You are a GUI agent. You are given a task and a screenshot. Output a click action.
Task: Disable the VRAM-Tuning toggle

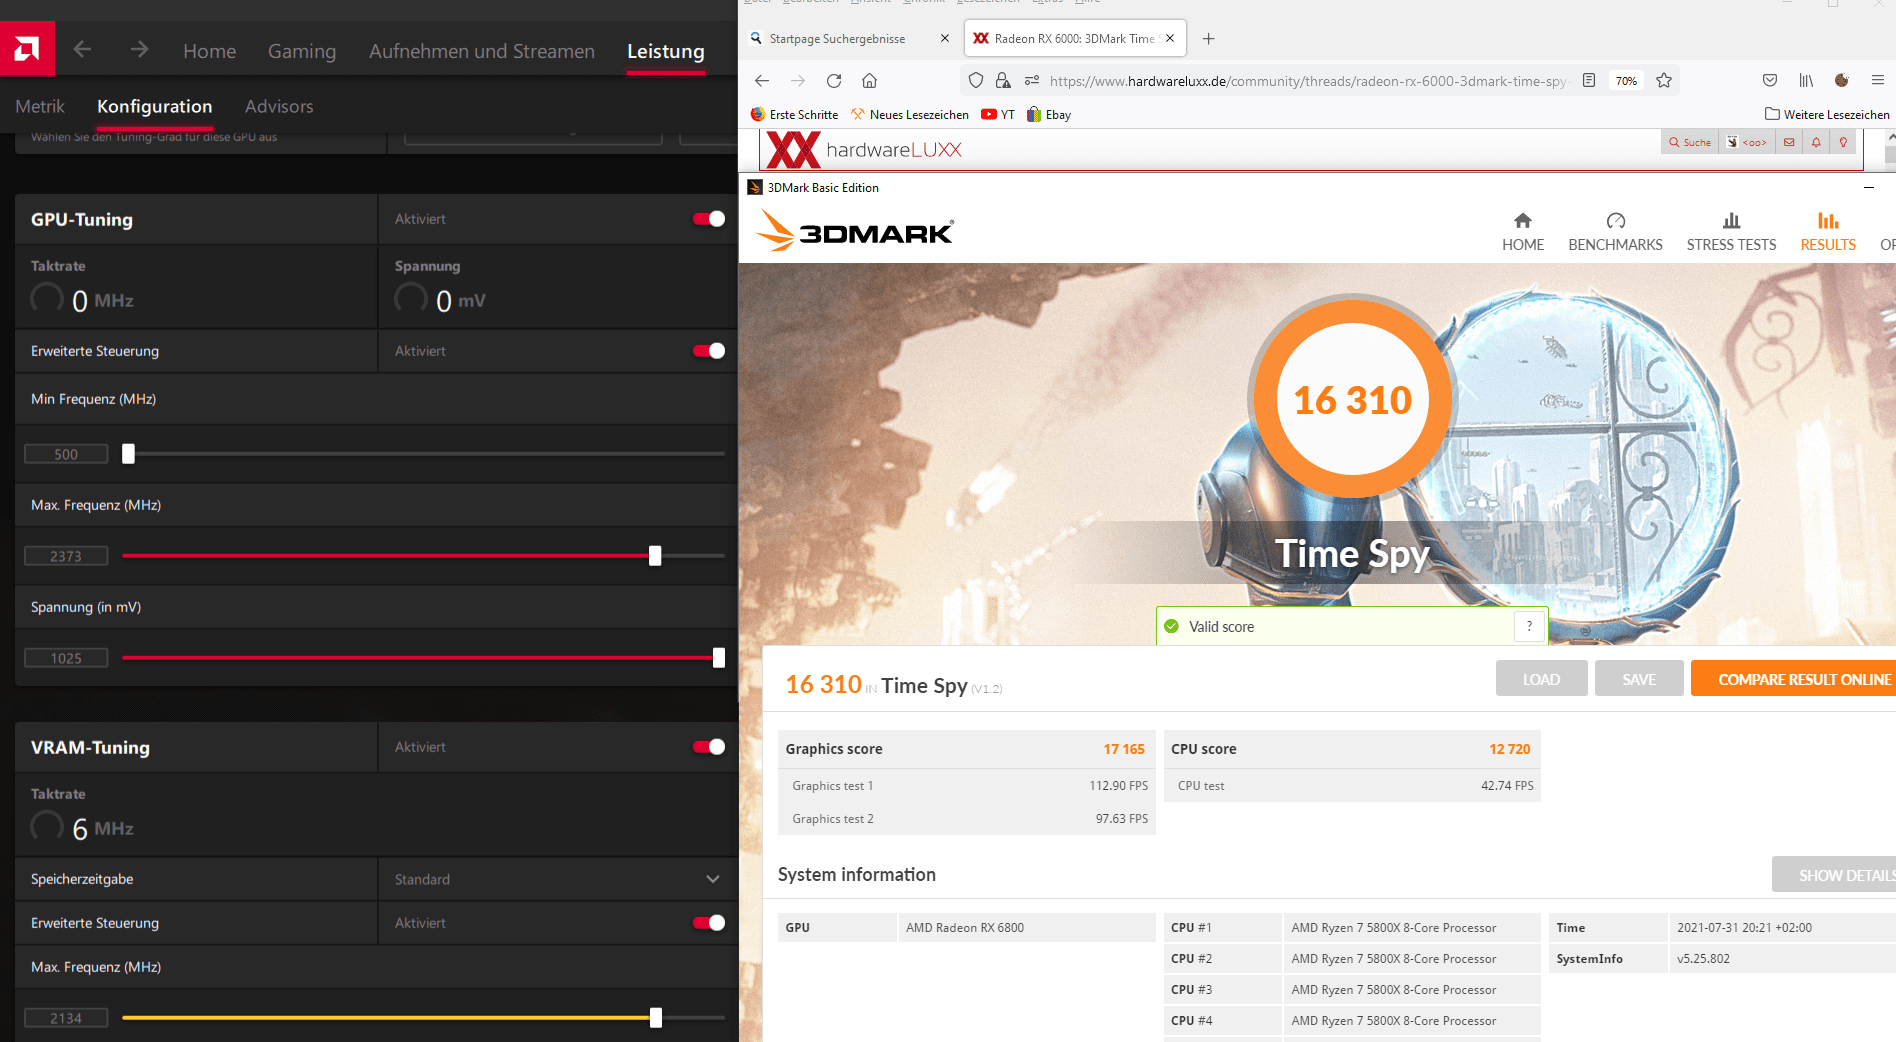[x=709, y=747]
